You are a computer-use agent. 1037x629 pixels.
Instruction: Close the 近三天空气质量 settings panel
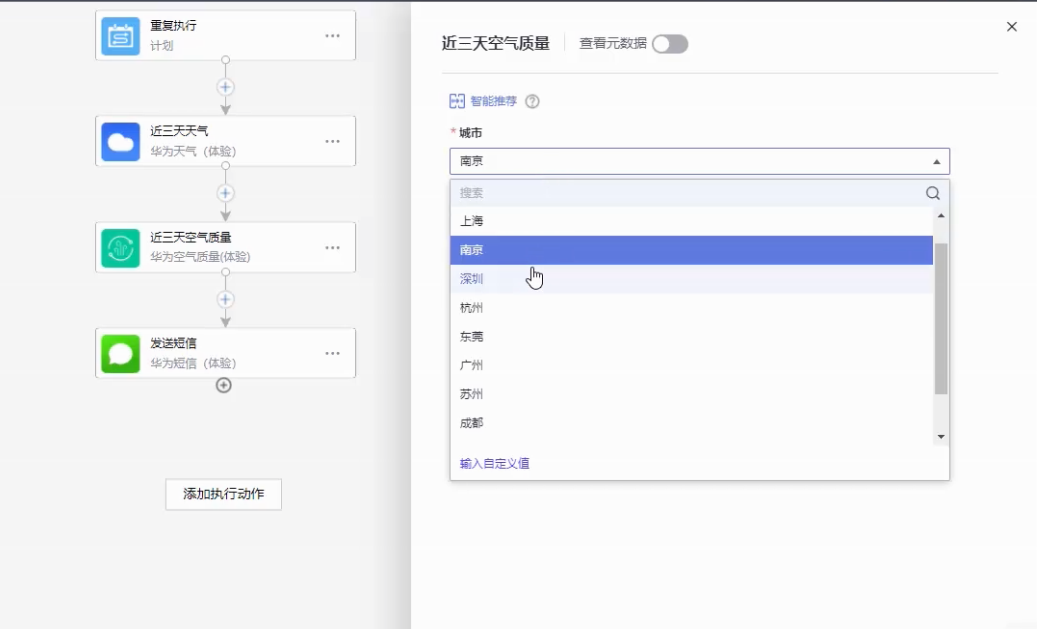1011,27
